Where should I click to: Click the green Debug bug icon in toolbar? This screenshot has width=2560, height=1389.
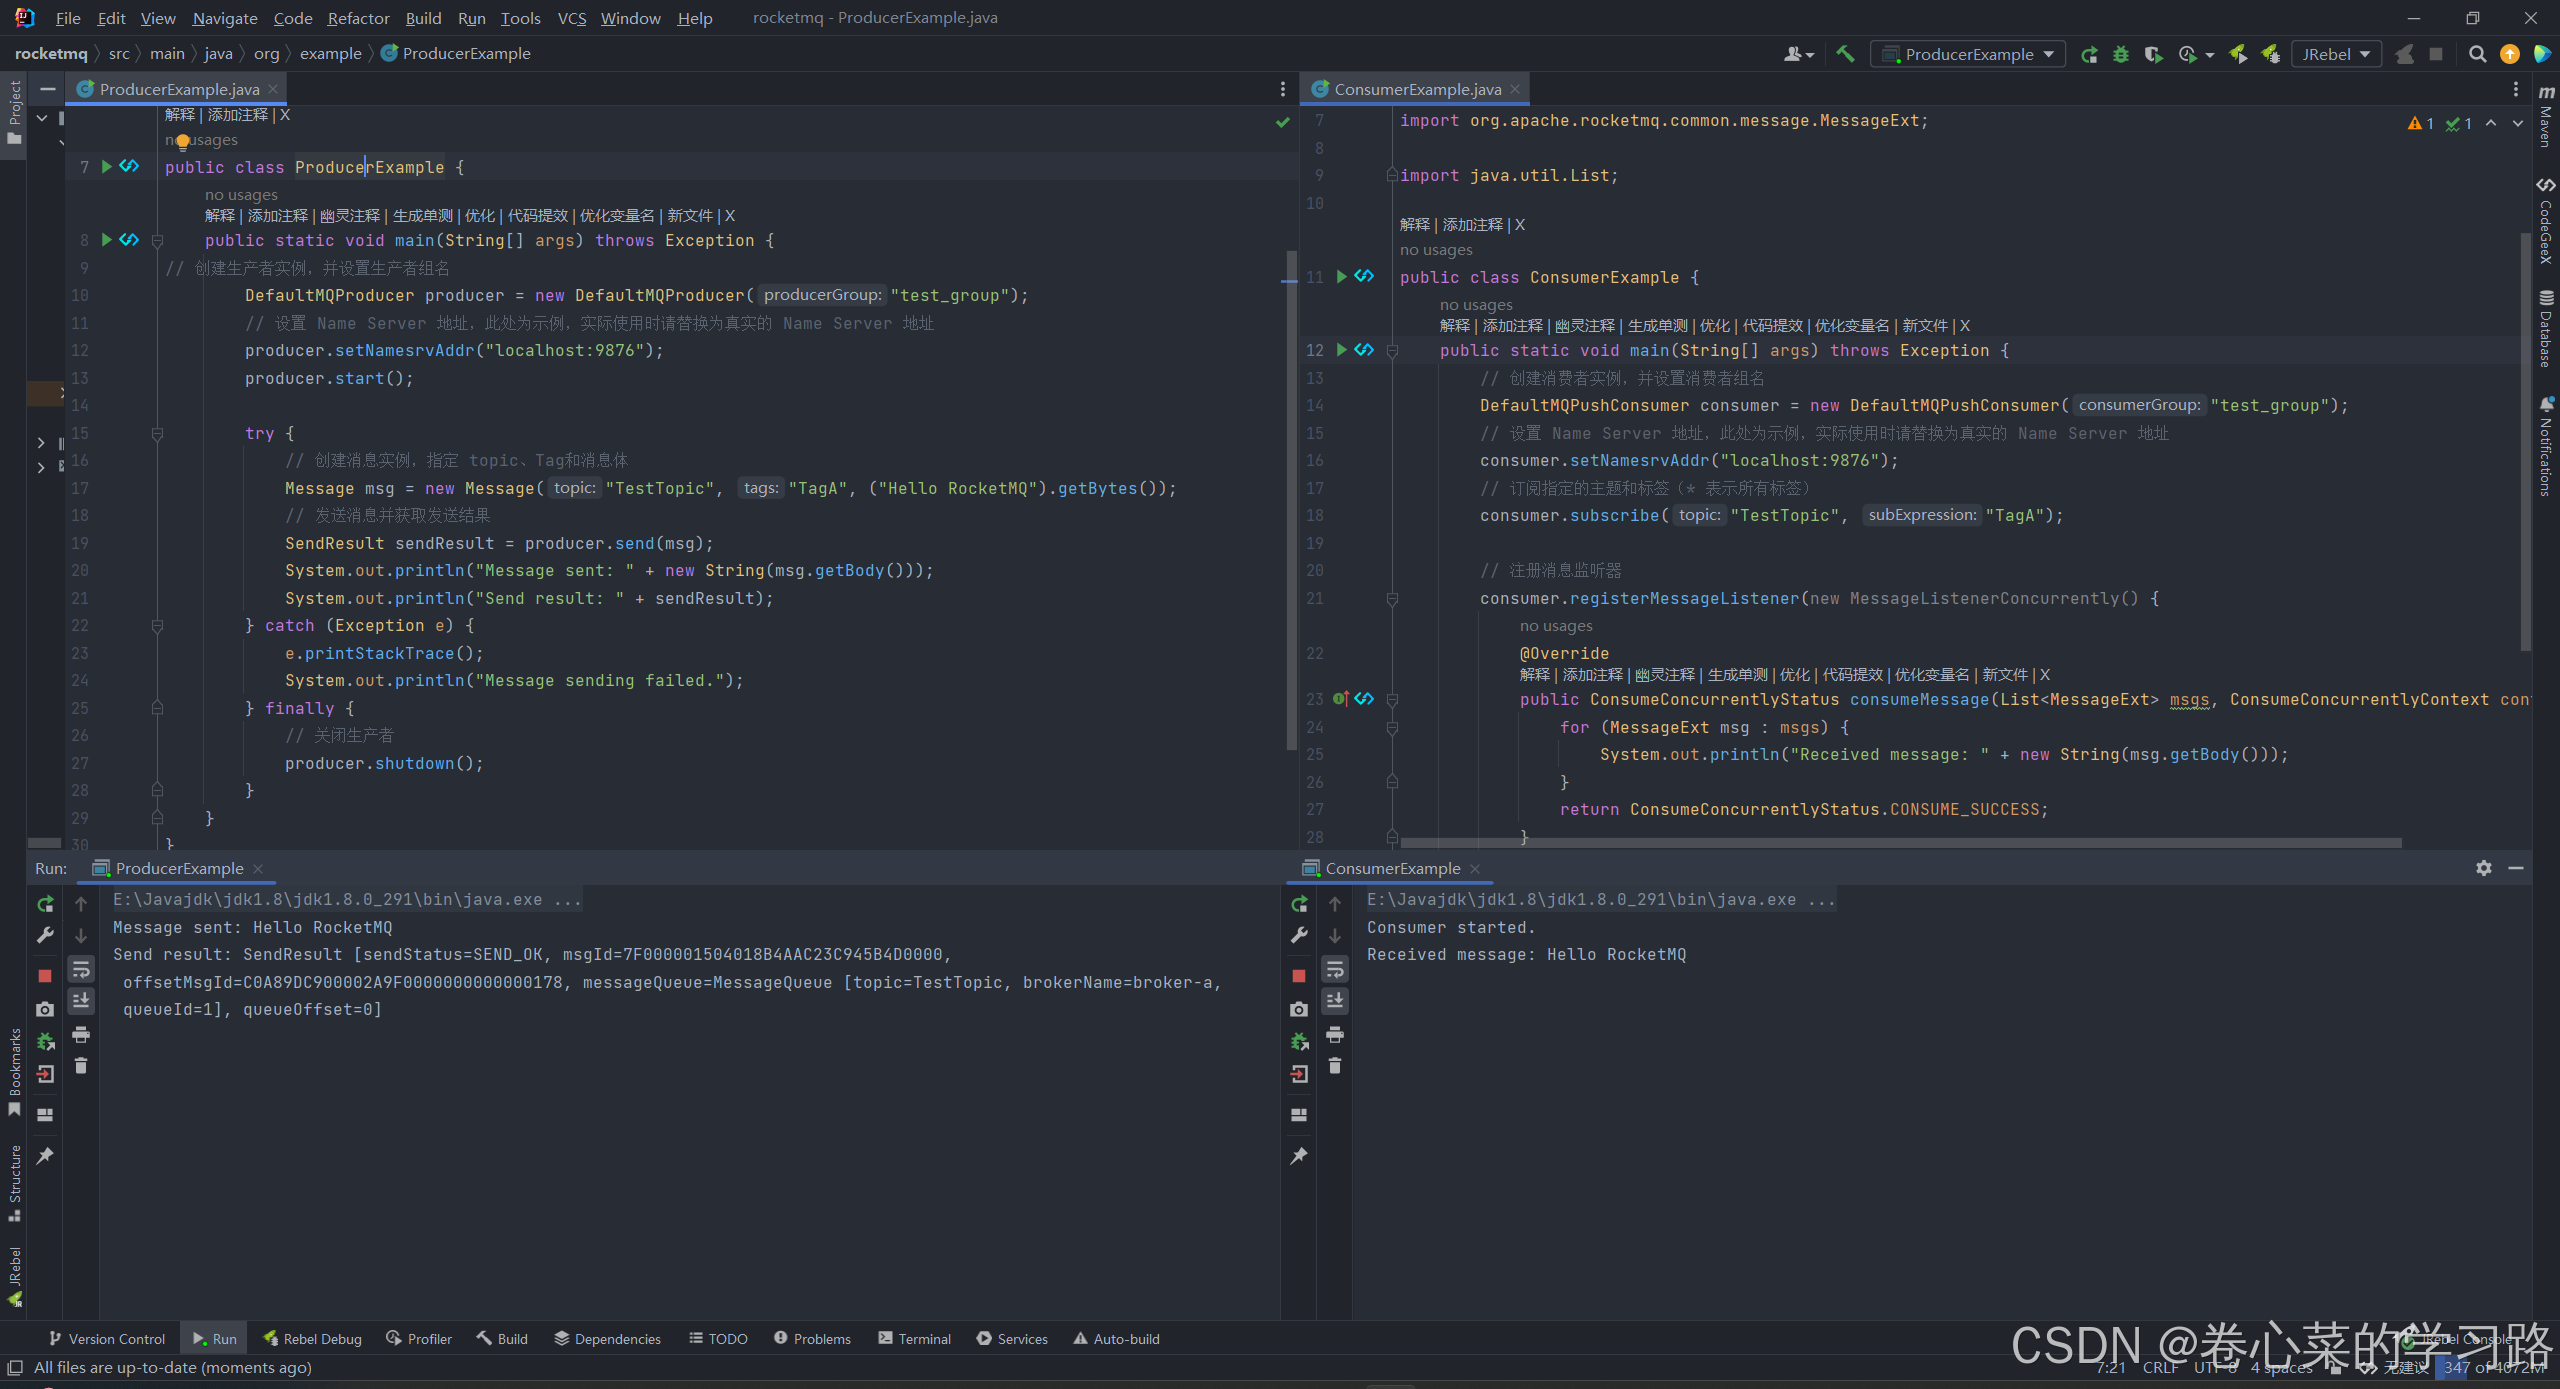pyautogui.click(x=2121, y=54)
